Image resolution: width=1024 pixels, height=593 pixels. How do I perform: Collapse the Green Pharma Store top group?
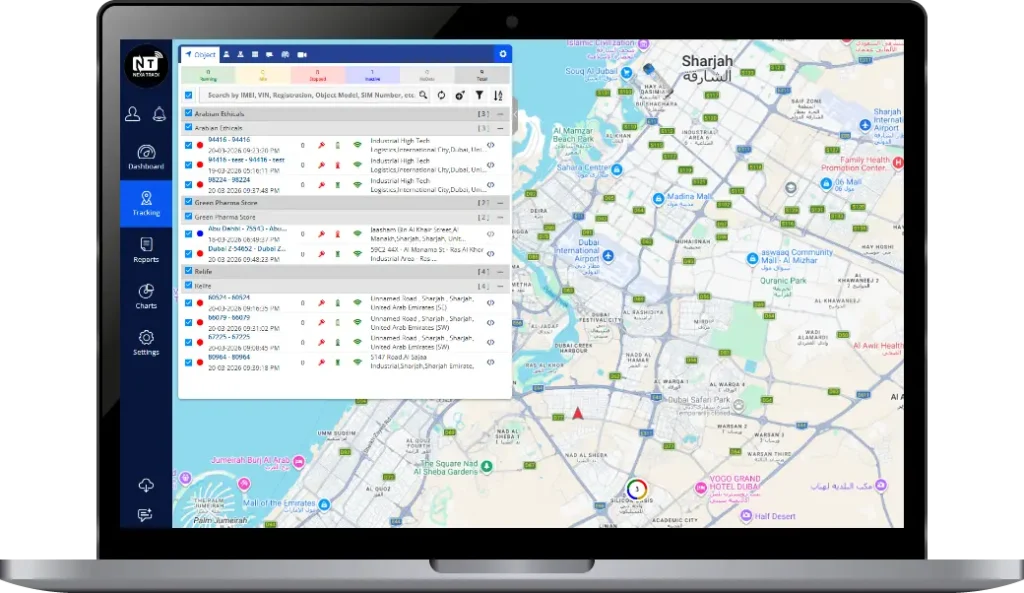(x=500, y=202)
